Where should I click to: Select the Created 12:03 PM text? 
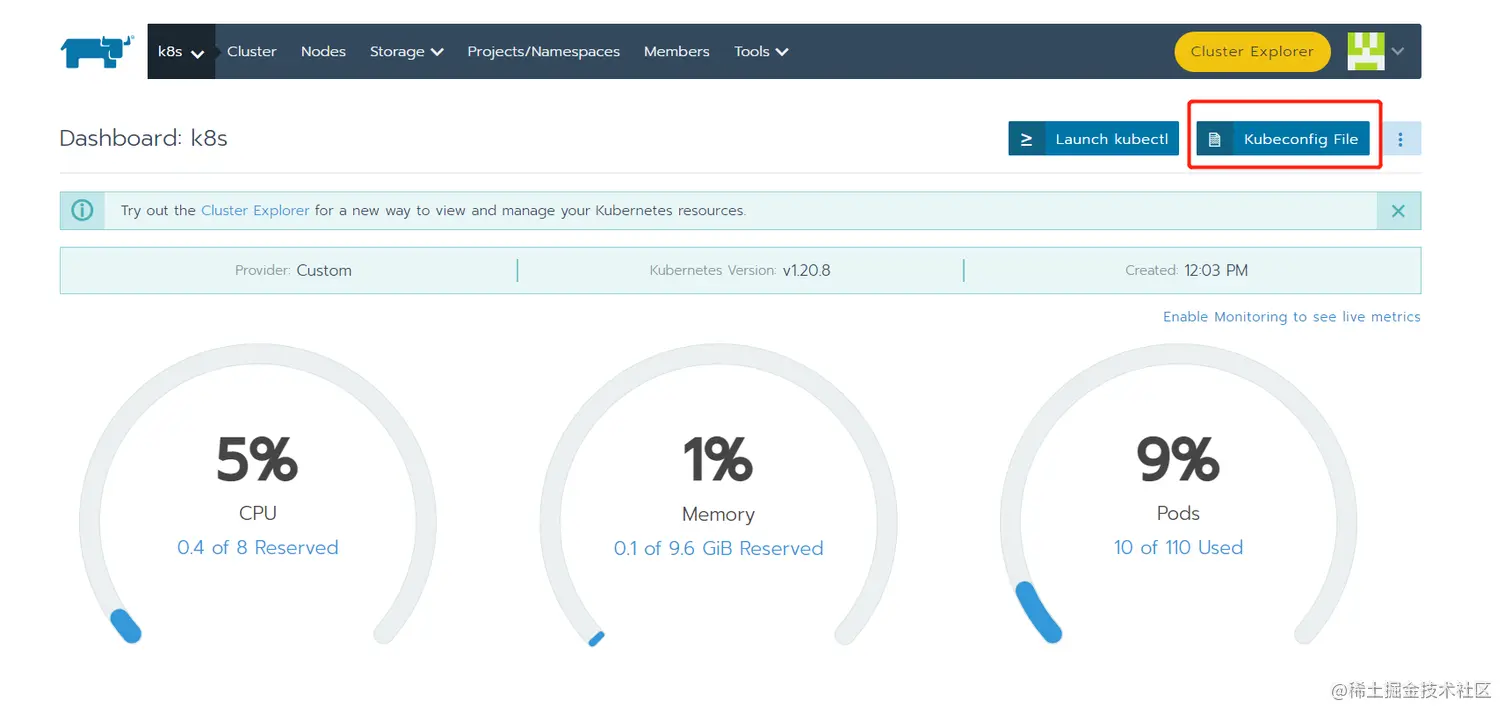[x=1186, y=270]
